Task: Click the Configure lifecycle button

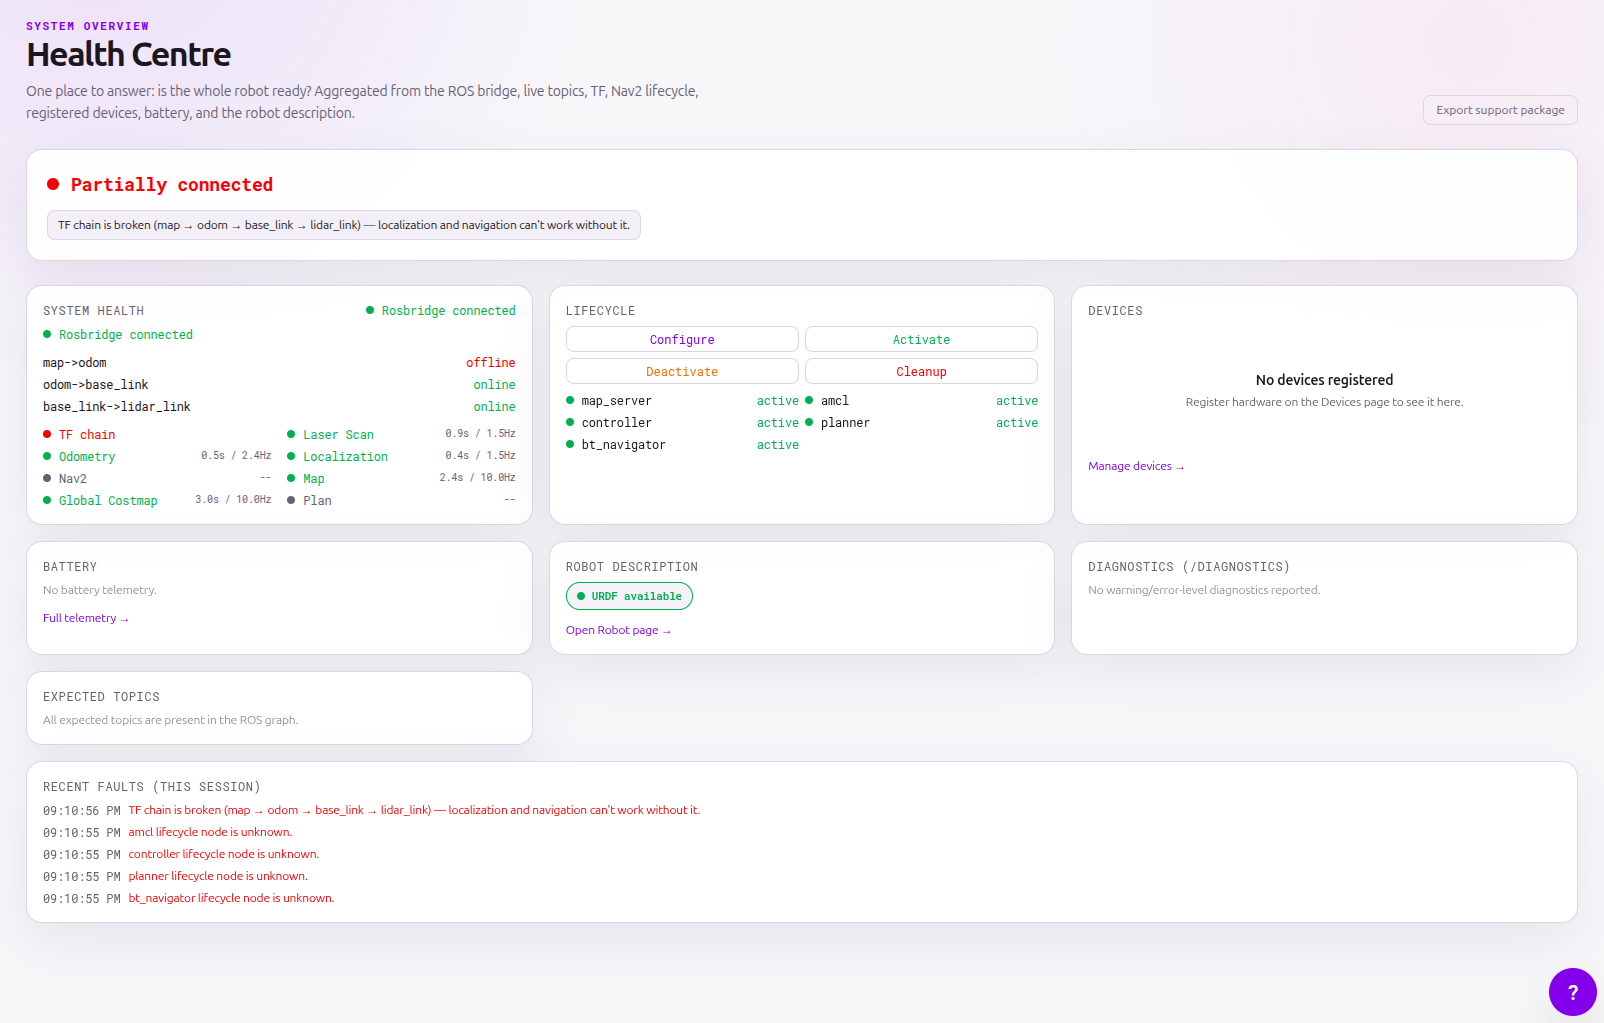Action: tap(682, 339)
